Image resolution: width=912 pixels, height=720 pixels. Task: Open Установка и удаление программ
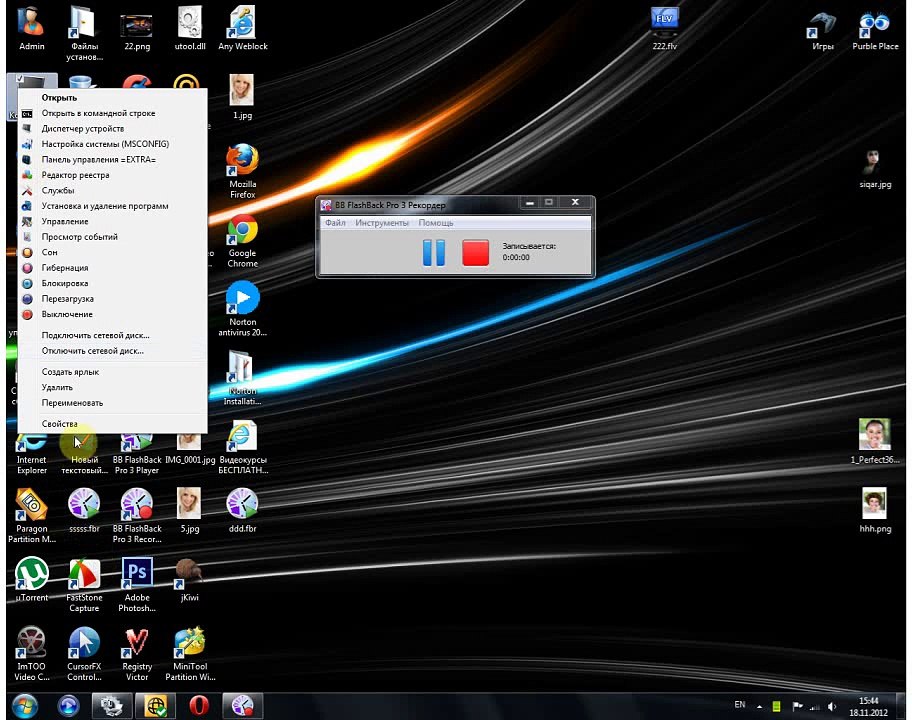pyautogui.click(x=112, y=206)
